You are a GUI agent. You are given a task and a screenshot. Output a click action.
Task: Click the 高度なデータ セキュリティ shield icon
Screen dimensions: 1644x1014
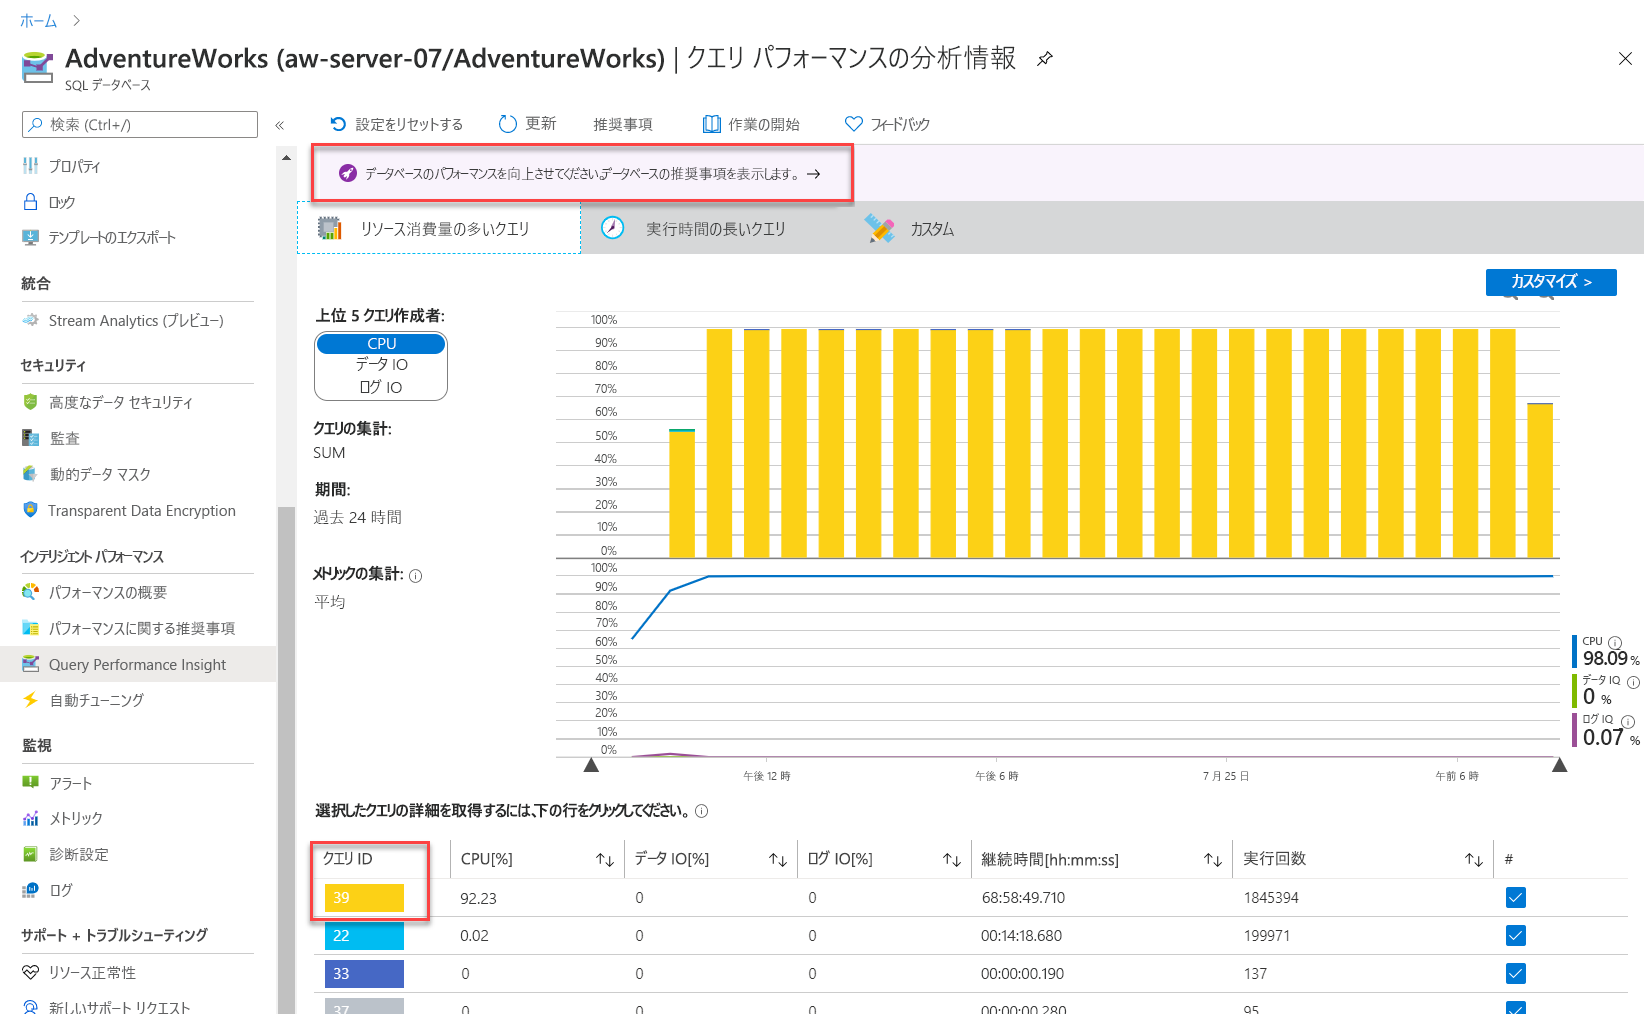(x=31, y=402)
